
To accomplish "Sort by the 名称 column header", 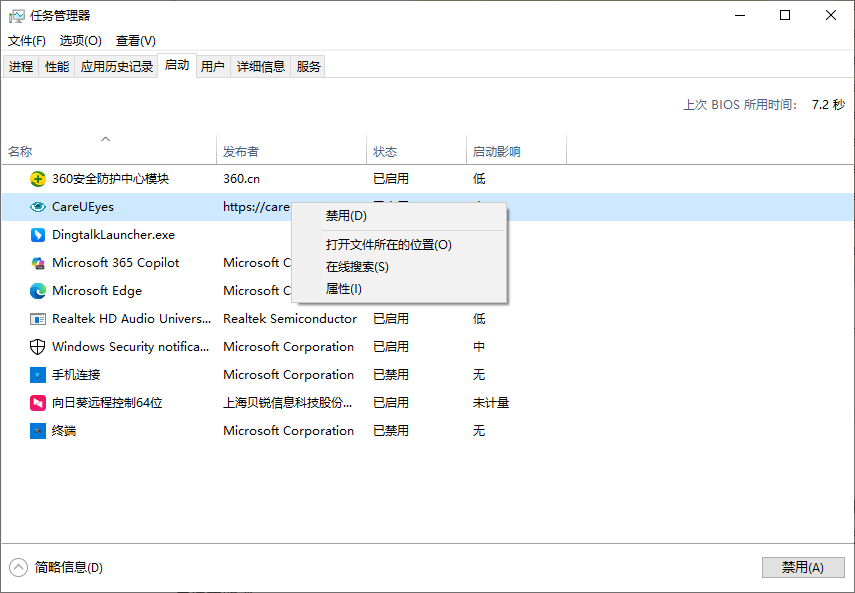I will [109, 152].
